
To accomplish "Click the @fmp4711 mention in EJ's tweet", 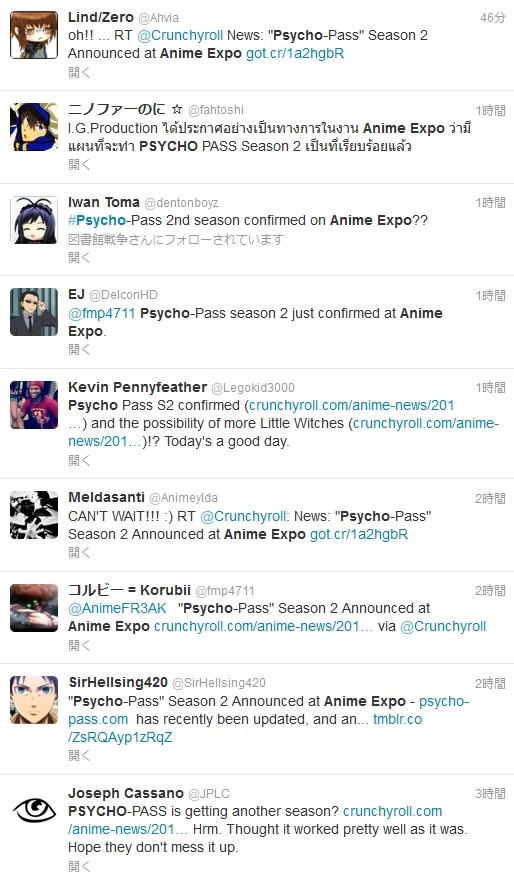I will [x=101, y=313].
